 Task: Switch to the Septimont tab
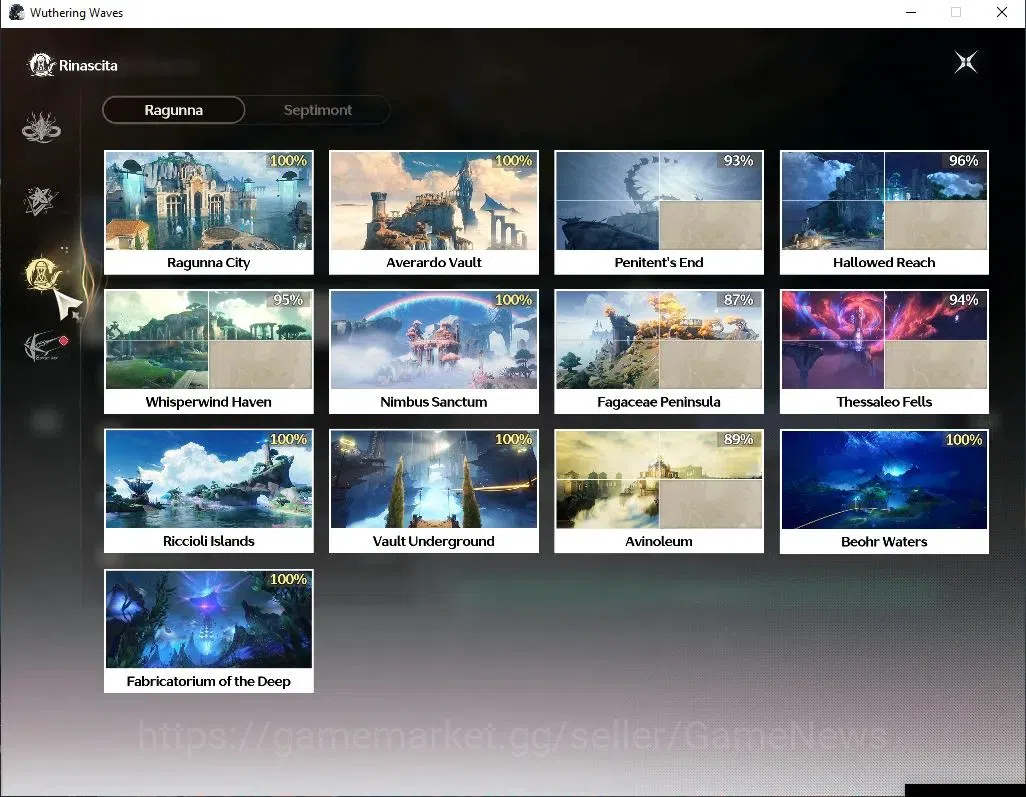coord(317,110)
